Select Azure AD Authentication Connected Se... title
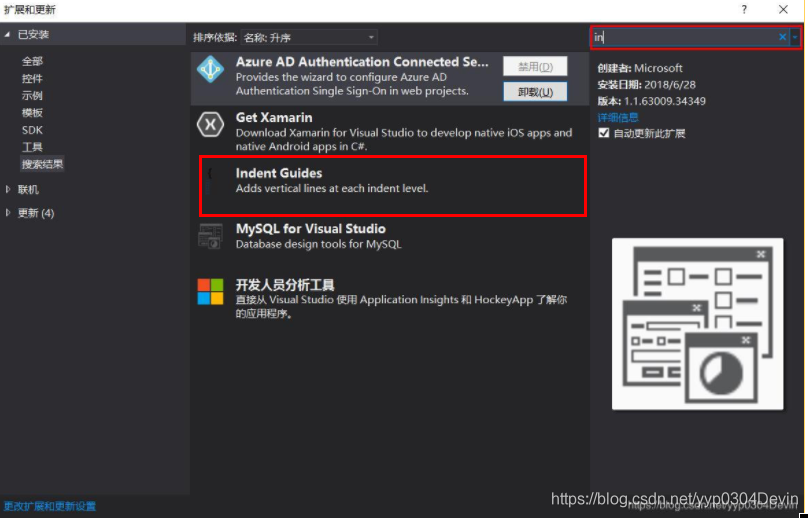 click(x=362, y=62)
